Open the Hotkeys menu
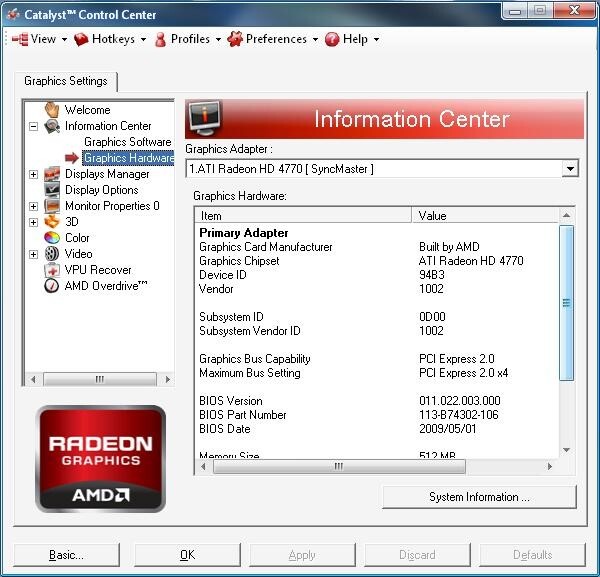This screenshot has width=600, height=577. 110,39
